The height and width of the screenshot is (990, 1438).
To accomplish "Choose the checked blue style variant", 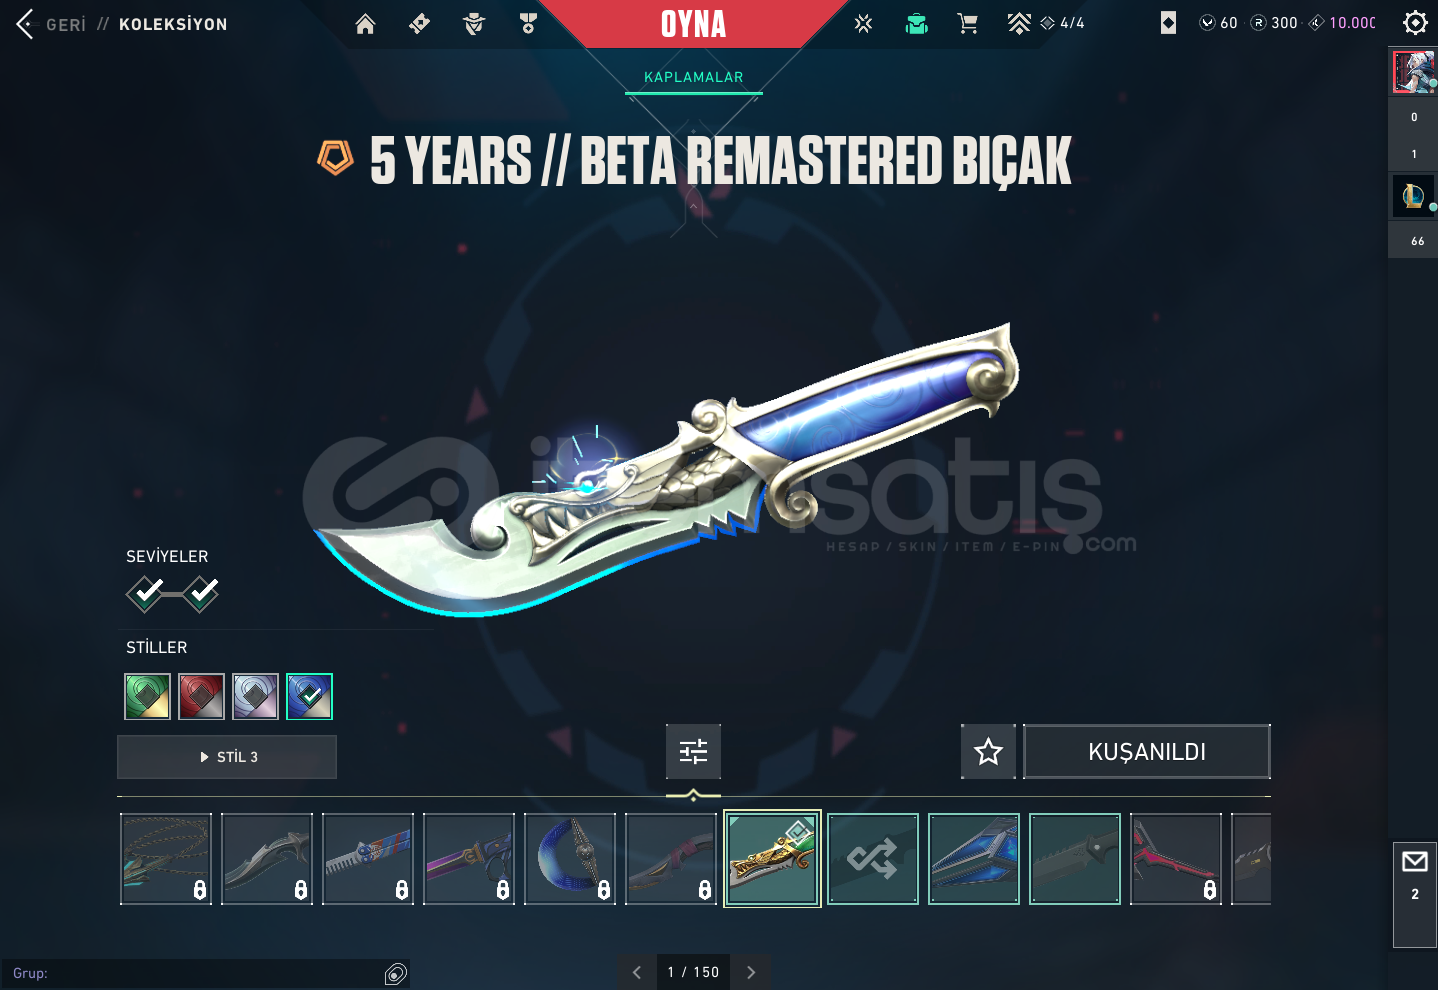I will point(309,696).
